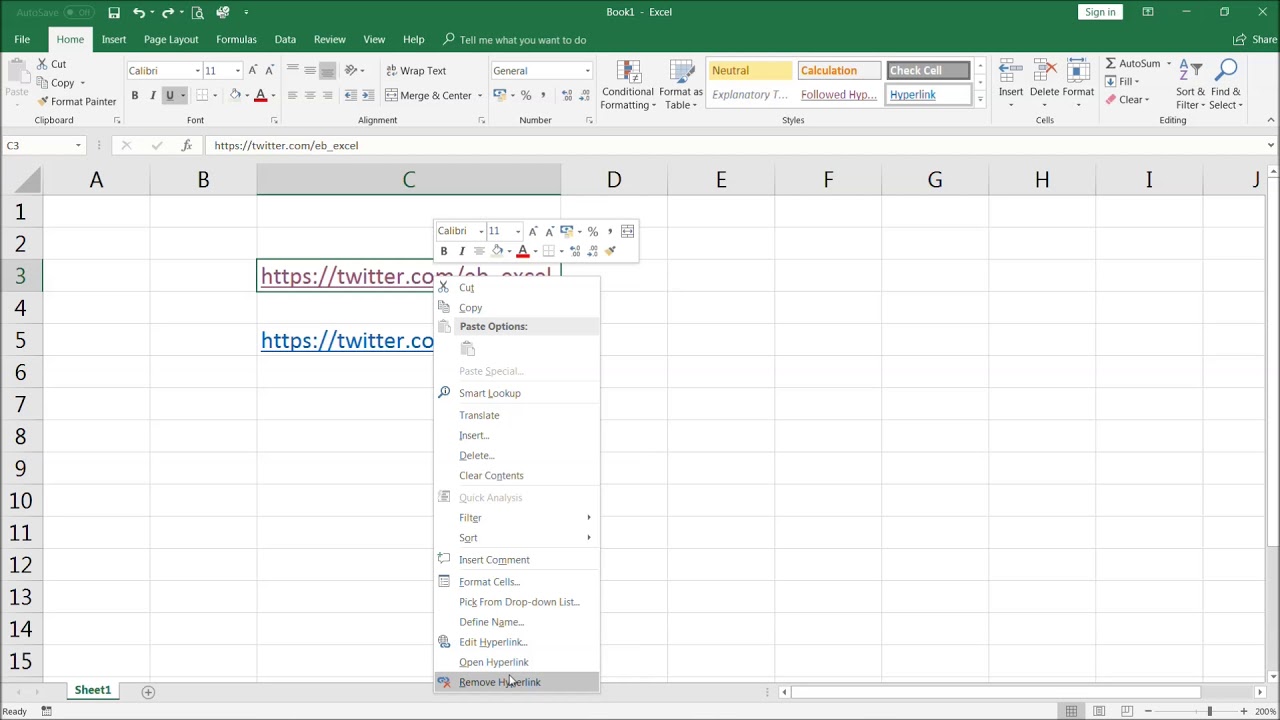1280x720 pixels.
Task: Toggle Bold in the ribbon Font group
Action: click(135, 95)
